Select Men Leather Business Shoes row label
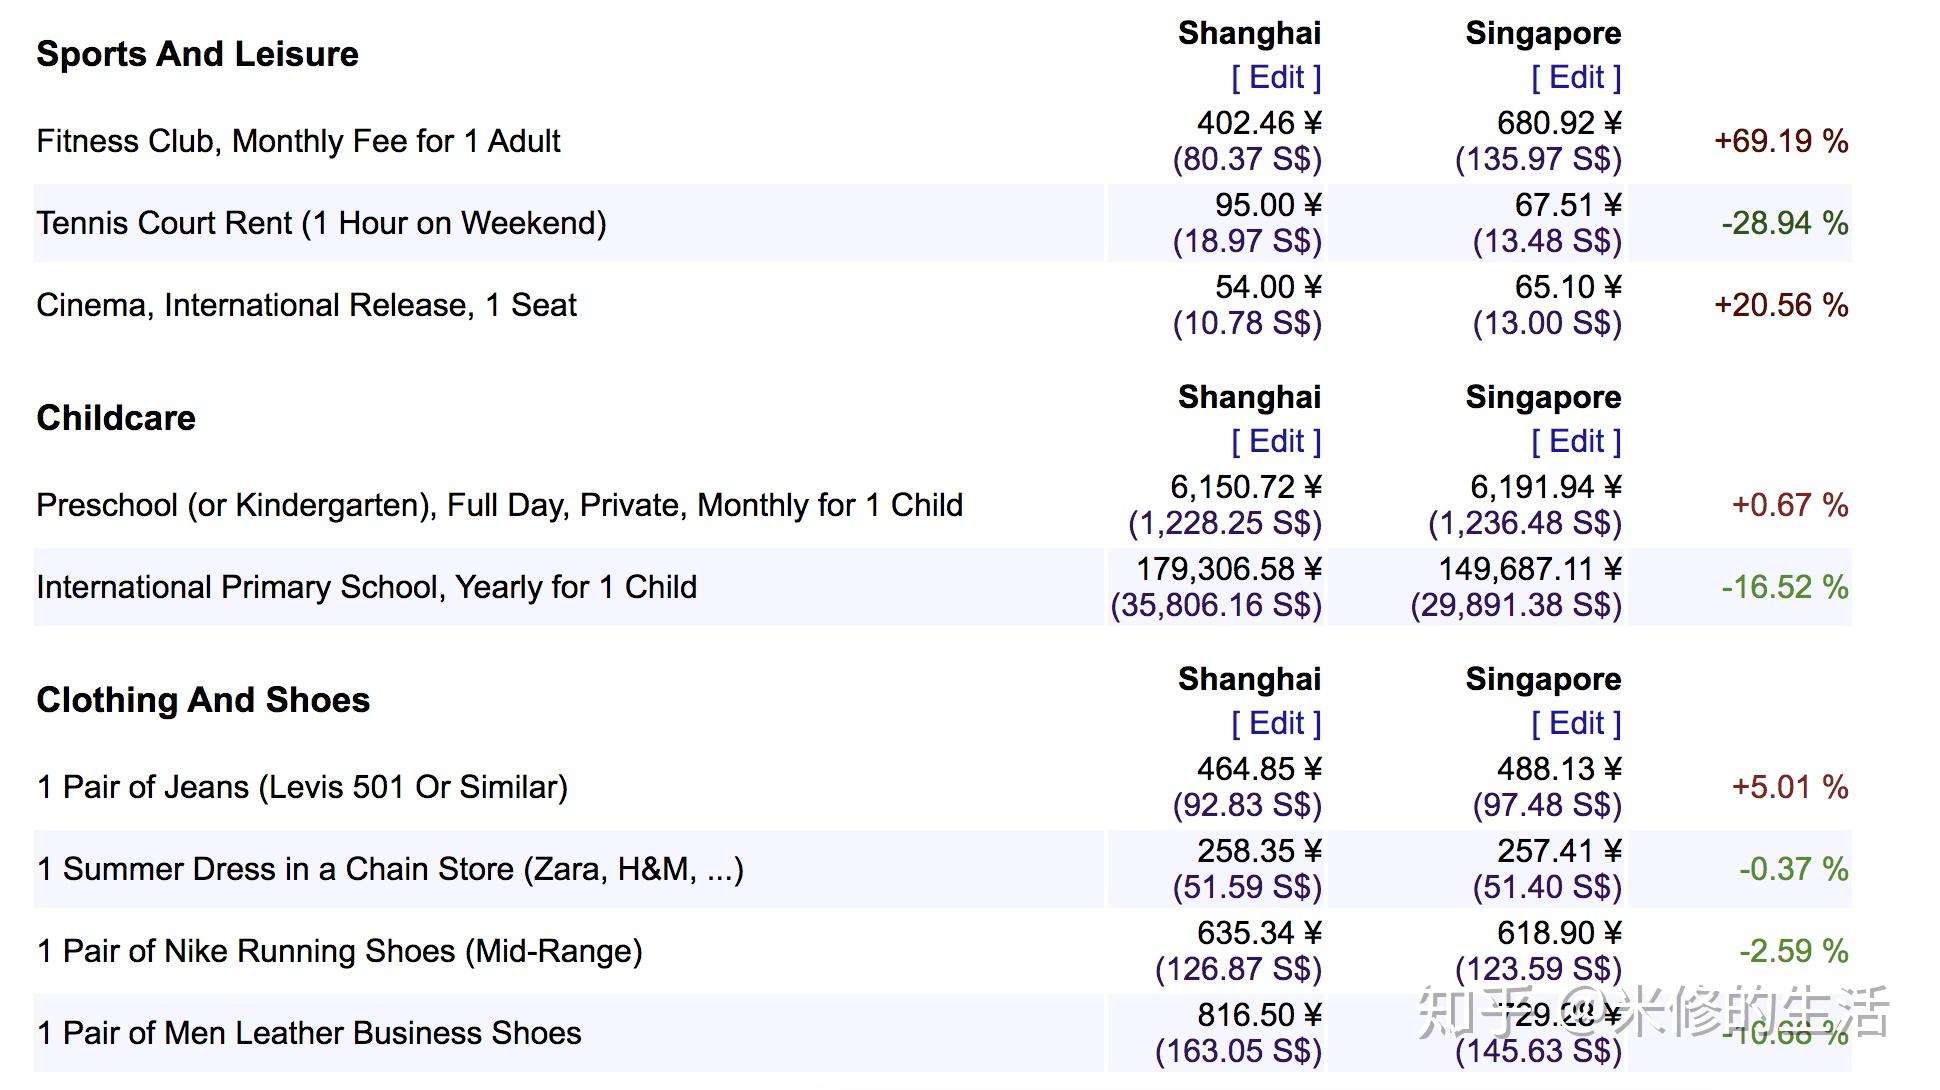 click(308, 1033)
